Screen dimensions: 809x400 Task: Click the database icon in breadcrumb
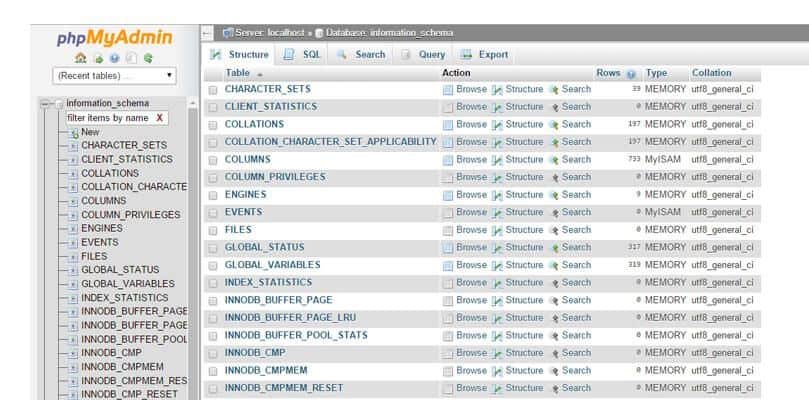click(319, 33)
